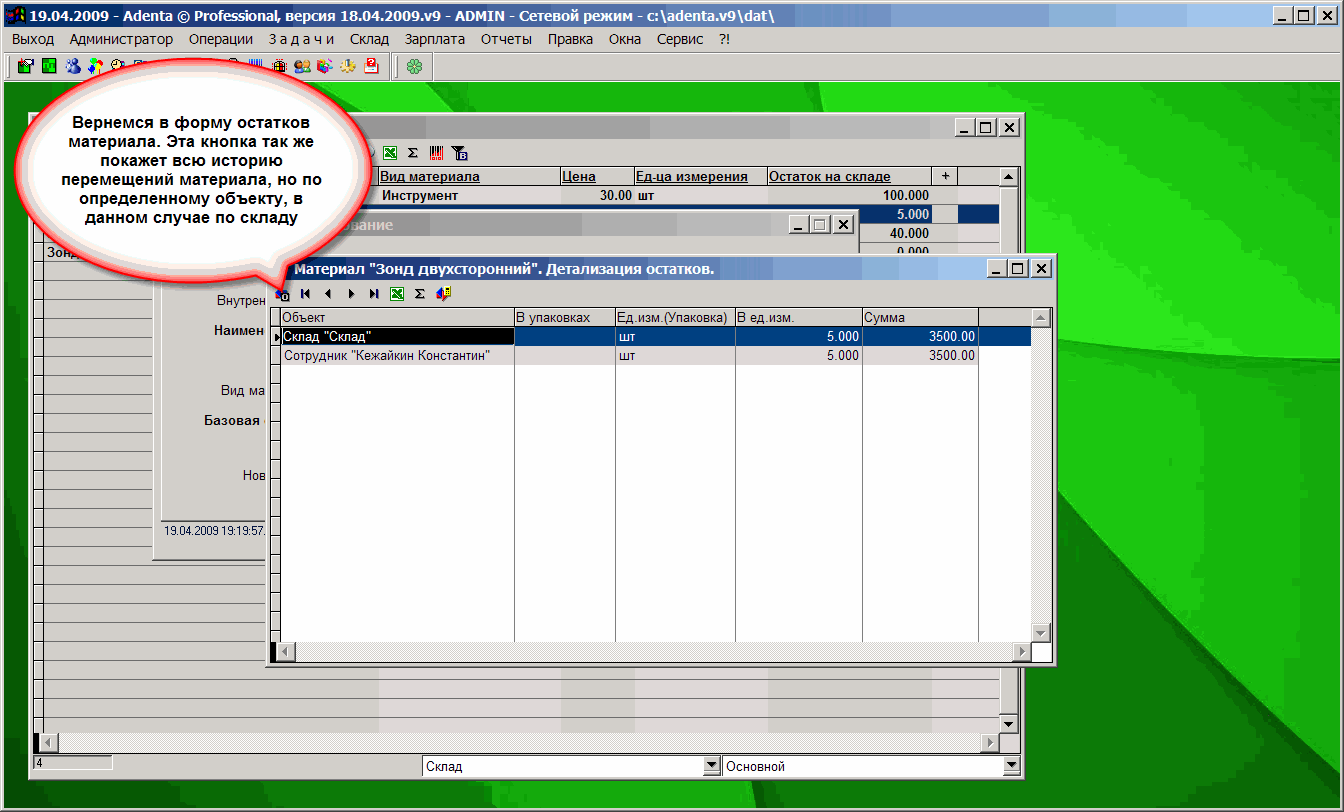Screen dimensions: 1344x812
Task: Sort by Остаток на складе column header
Action: pos(829,176)
